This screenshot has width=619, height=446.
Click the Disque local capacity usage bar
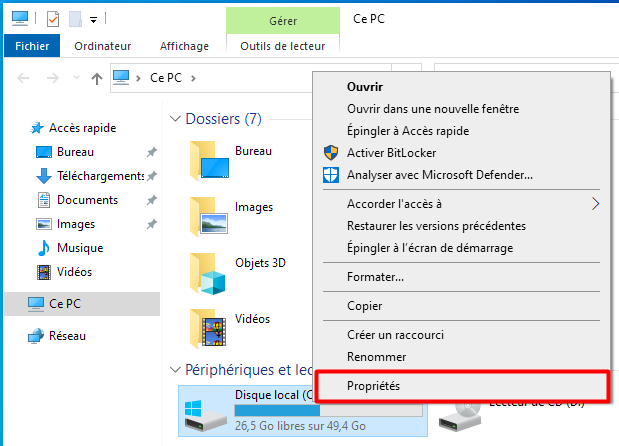click(328, 410)
